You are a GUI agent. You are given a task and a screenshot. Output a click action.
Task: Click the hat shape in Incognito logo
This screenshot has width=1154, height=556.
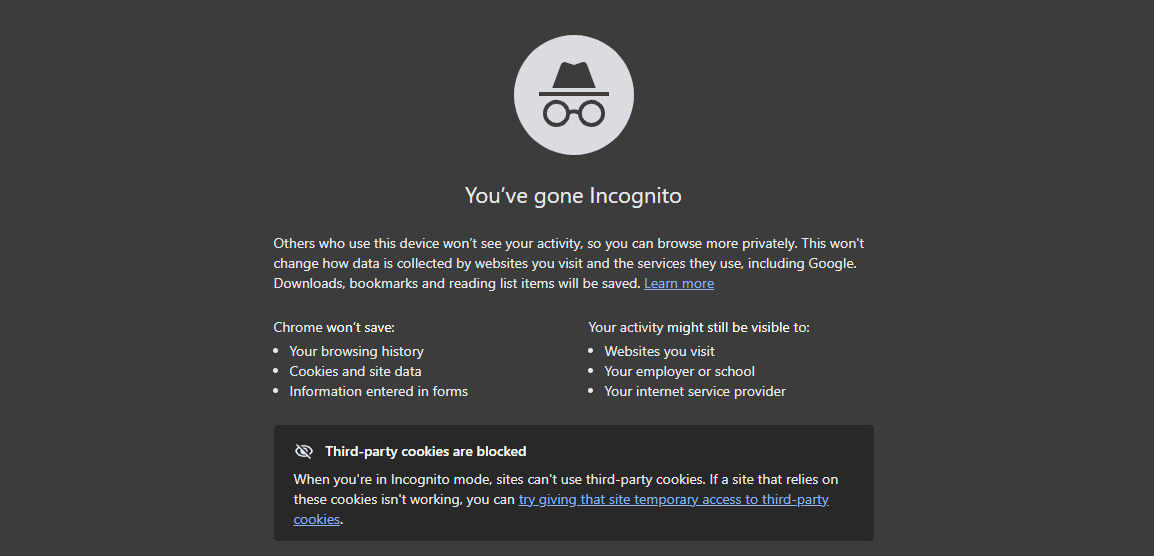[573, 77]
